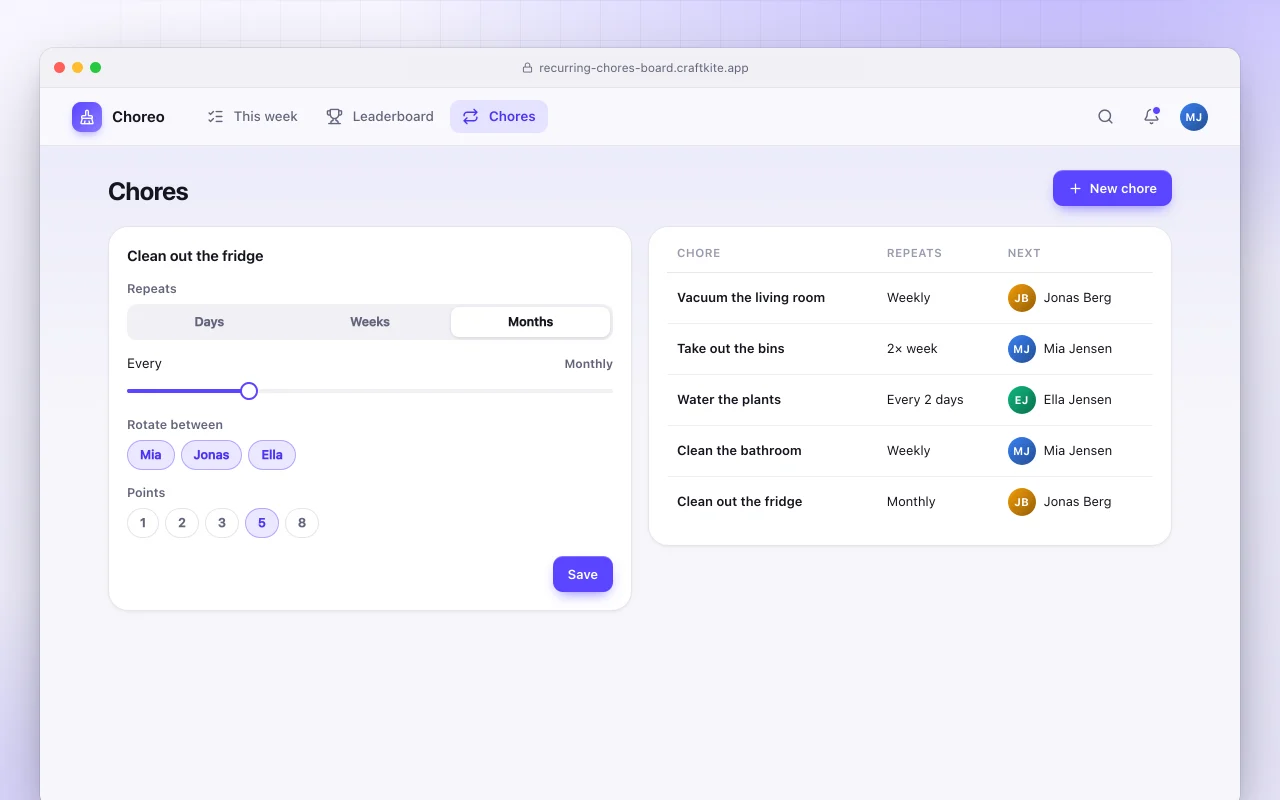Click the MJ avatar in Take out the bins row
1280x800 pixels.
tap(1022, 349)
